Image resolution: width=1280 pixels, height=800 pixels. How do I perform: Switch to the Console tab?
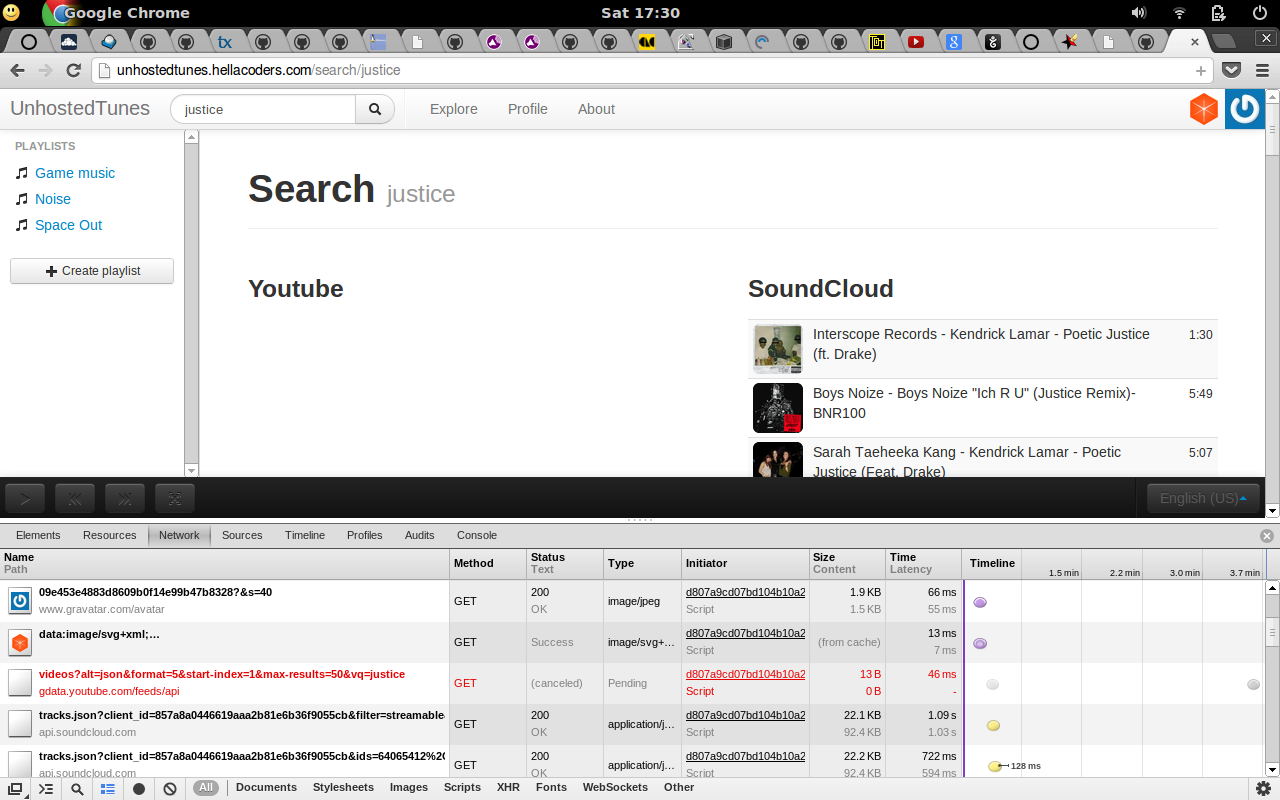point(477,535)
